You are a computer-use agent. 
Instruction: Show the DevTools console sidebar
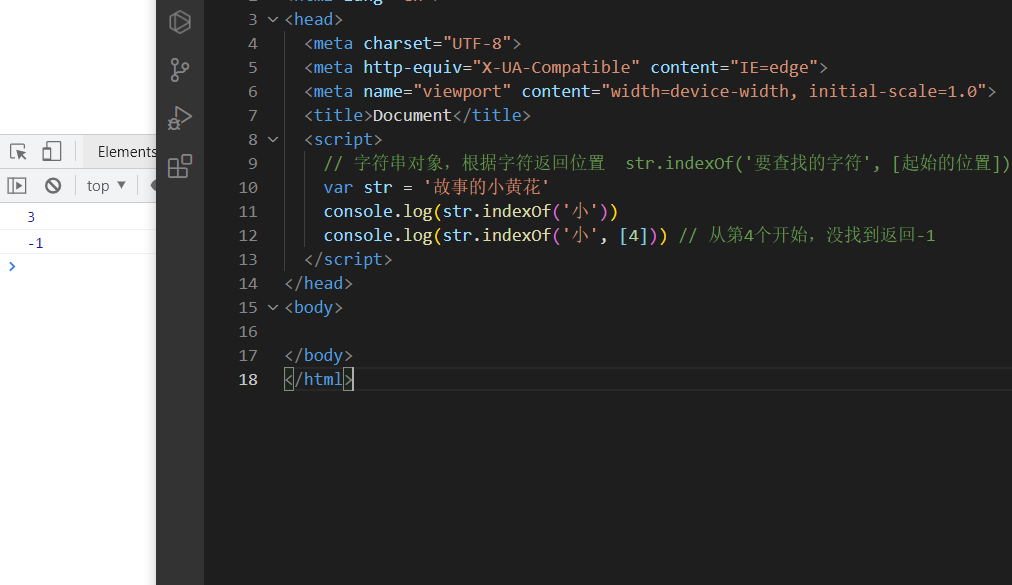click(x=17, y=186)
